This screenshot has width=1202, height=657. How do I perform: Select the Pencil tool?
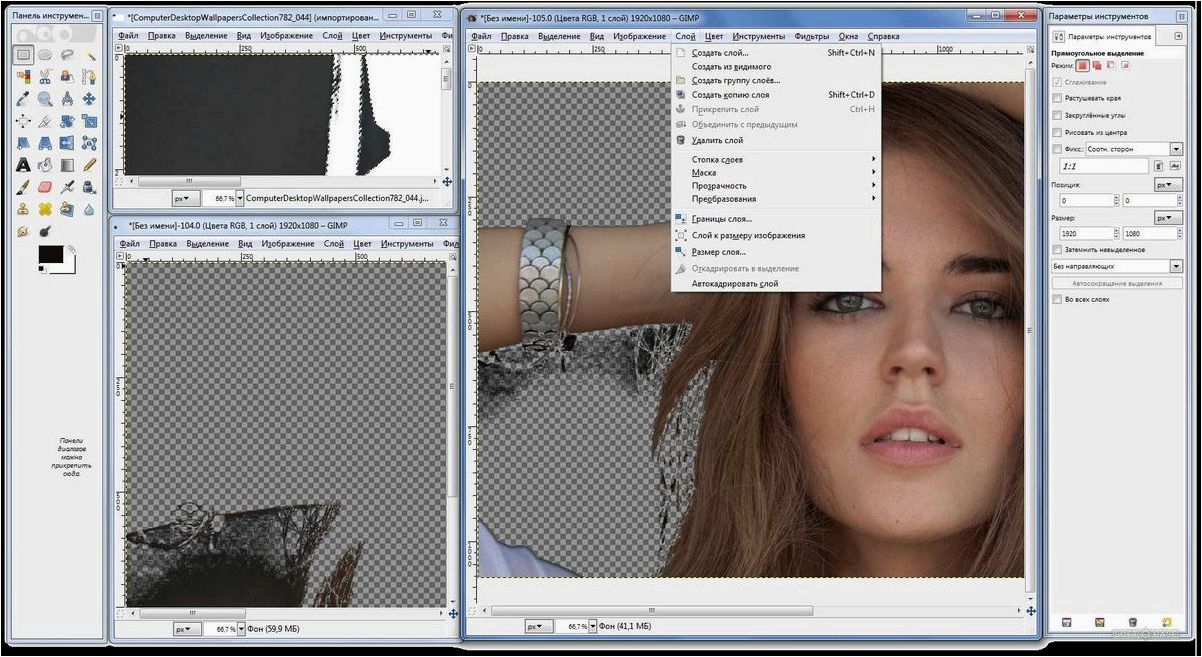(x=89, y=165)
